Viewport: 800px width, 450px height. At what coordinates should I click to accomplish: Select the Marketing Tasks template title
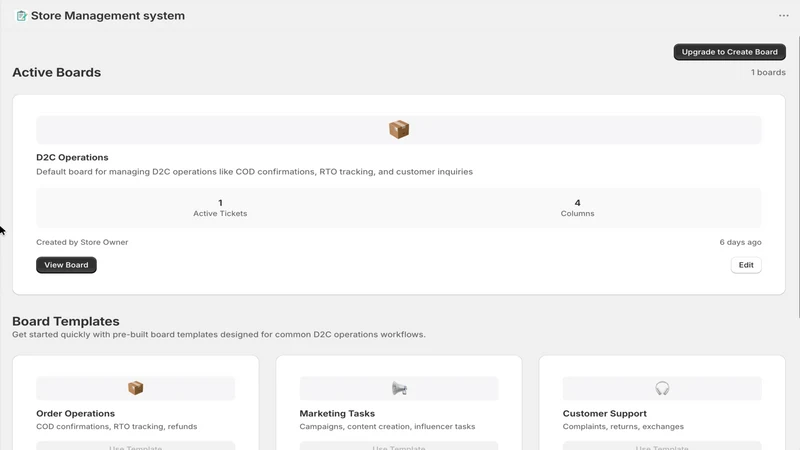[337, 414]
